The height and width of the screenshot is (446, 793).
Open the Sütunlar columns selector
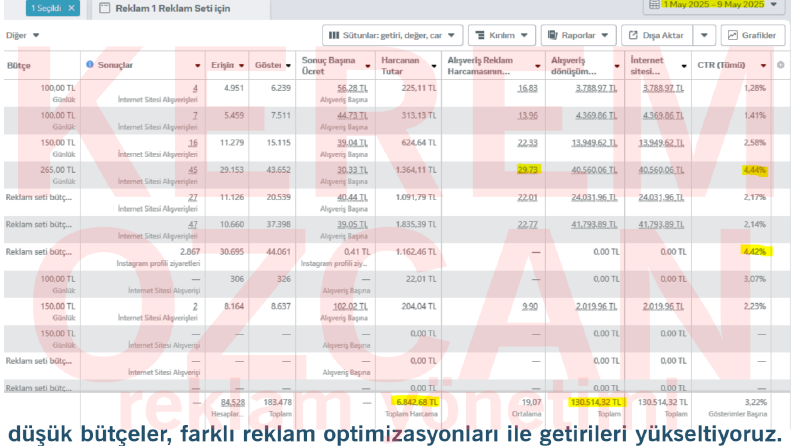tap(392, 35)
